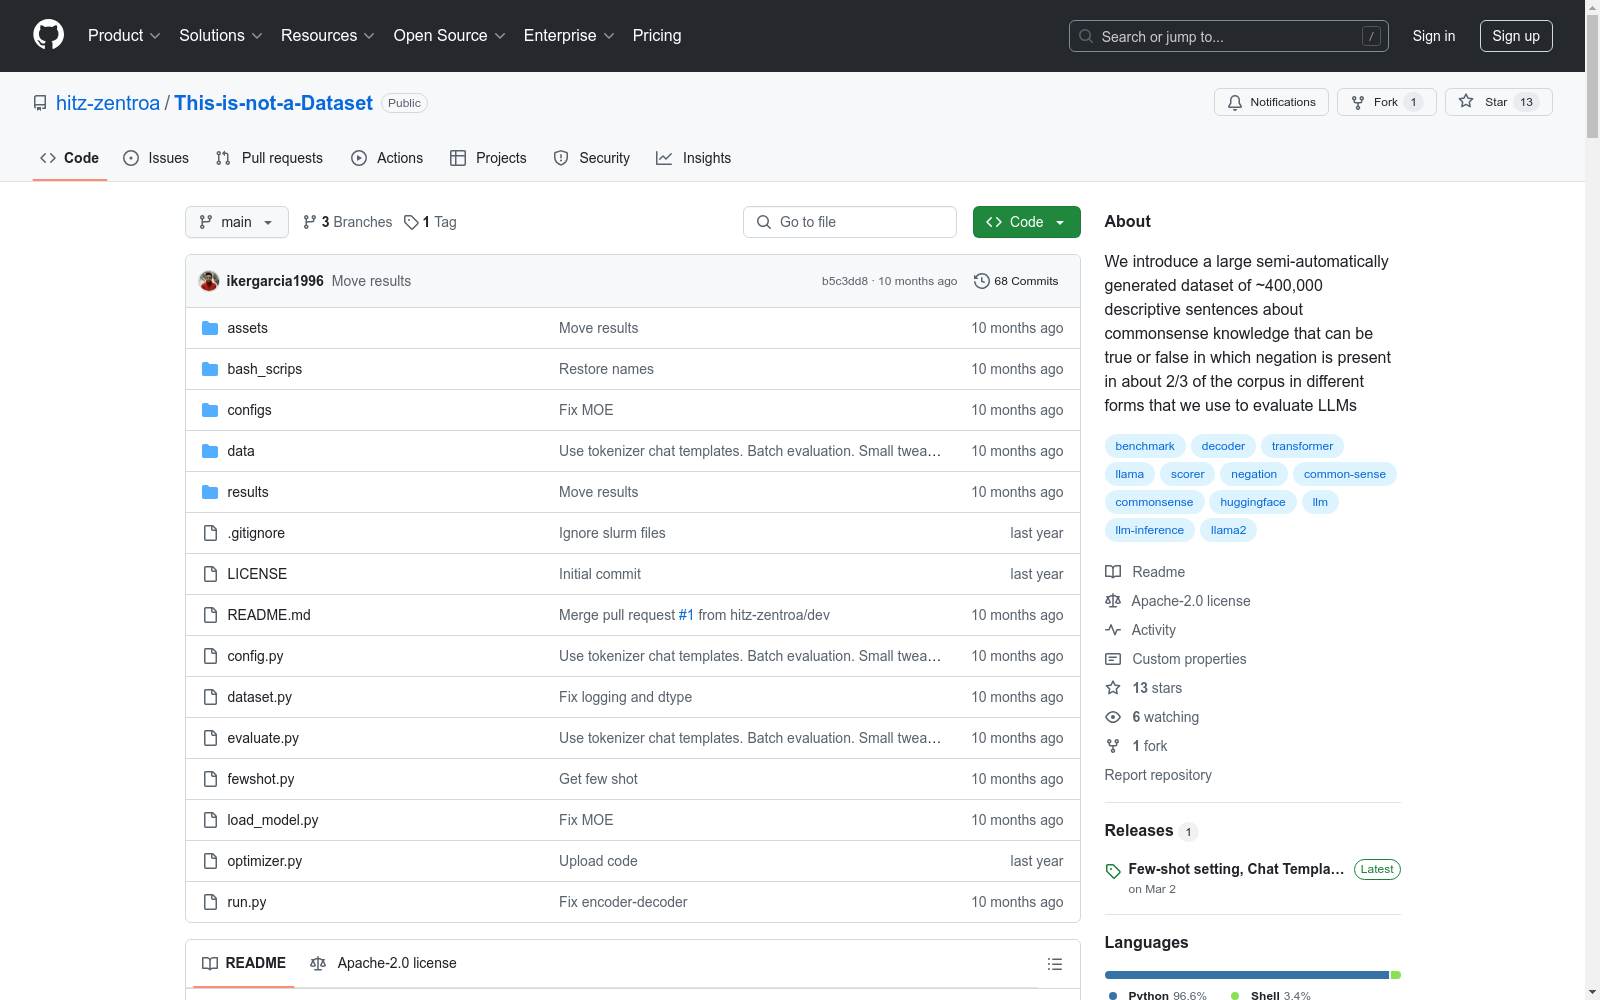Click the LICENSE file icon
The image size is (1600, 1000).
pyautogui.click(x=210, y=574)
